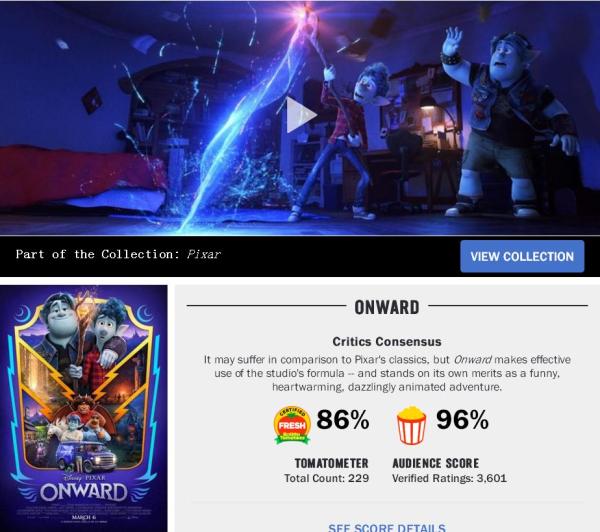Viewport: 600px width, 532px height.
Task: Expand SEE SCORE DETAILS
Action: point(387,527)
